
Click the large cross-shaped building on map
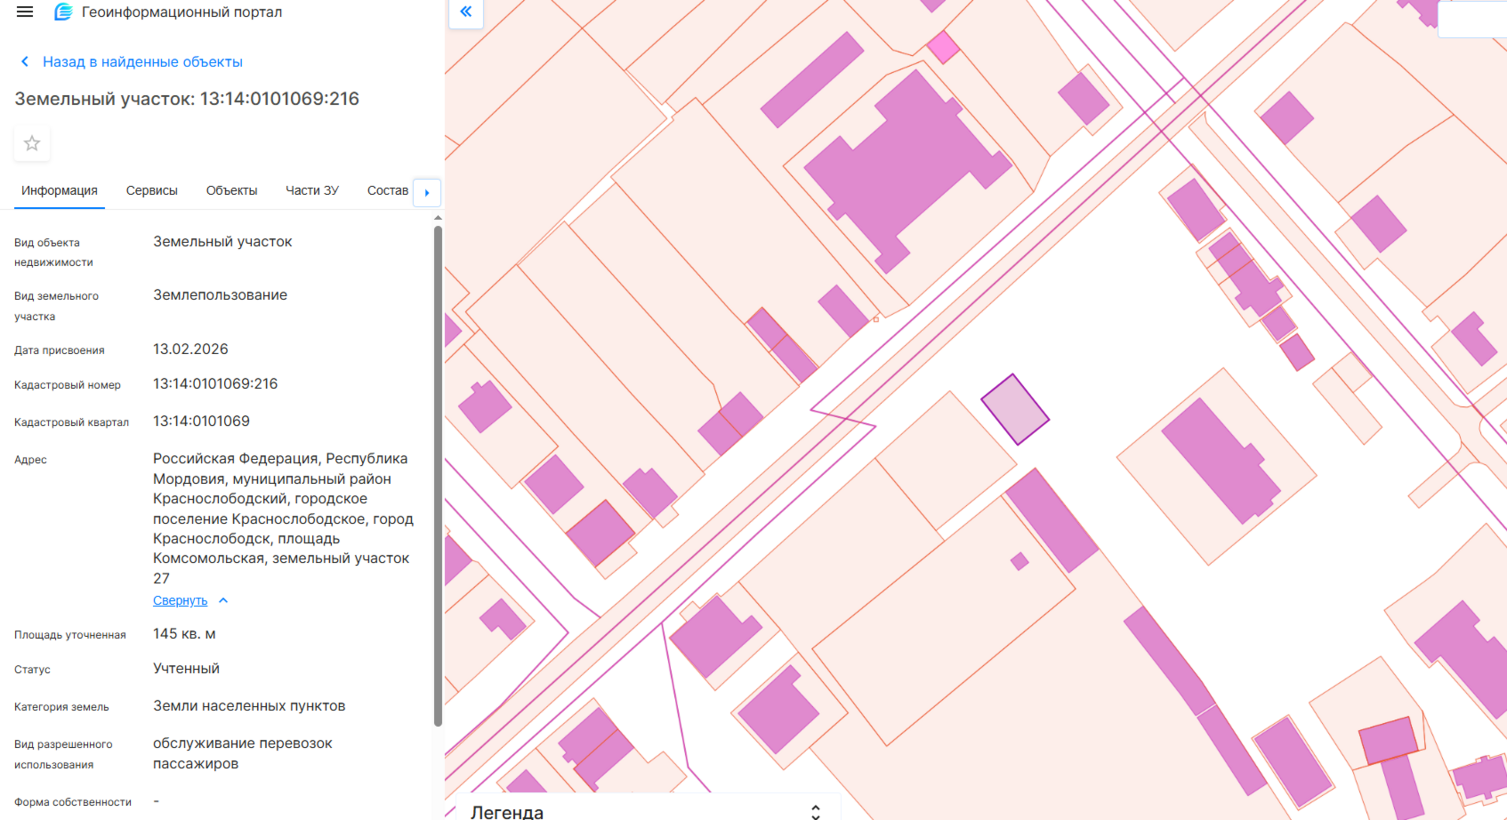tap(900, 165)
